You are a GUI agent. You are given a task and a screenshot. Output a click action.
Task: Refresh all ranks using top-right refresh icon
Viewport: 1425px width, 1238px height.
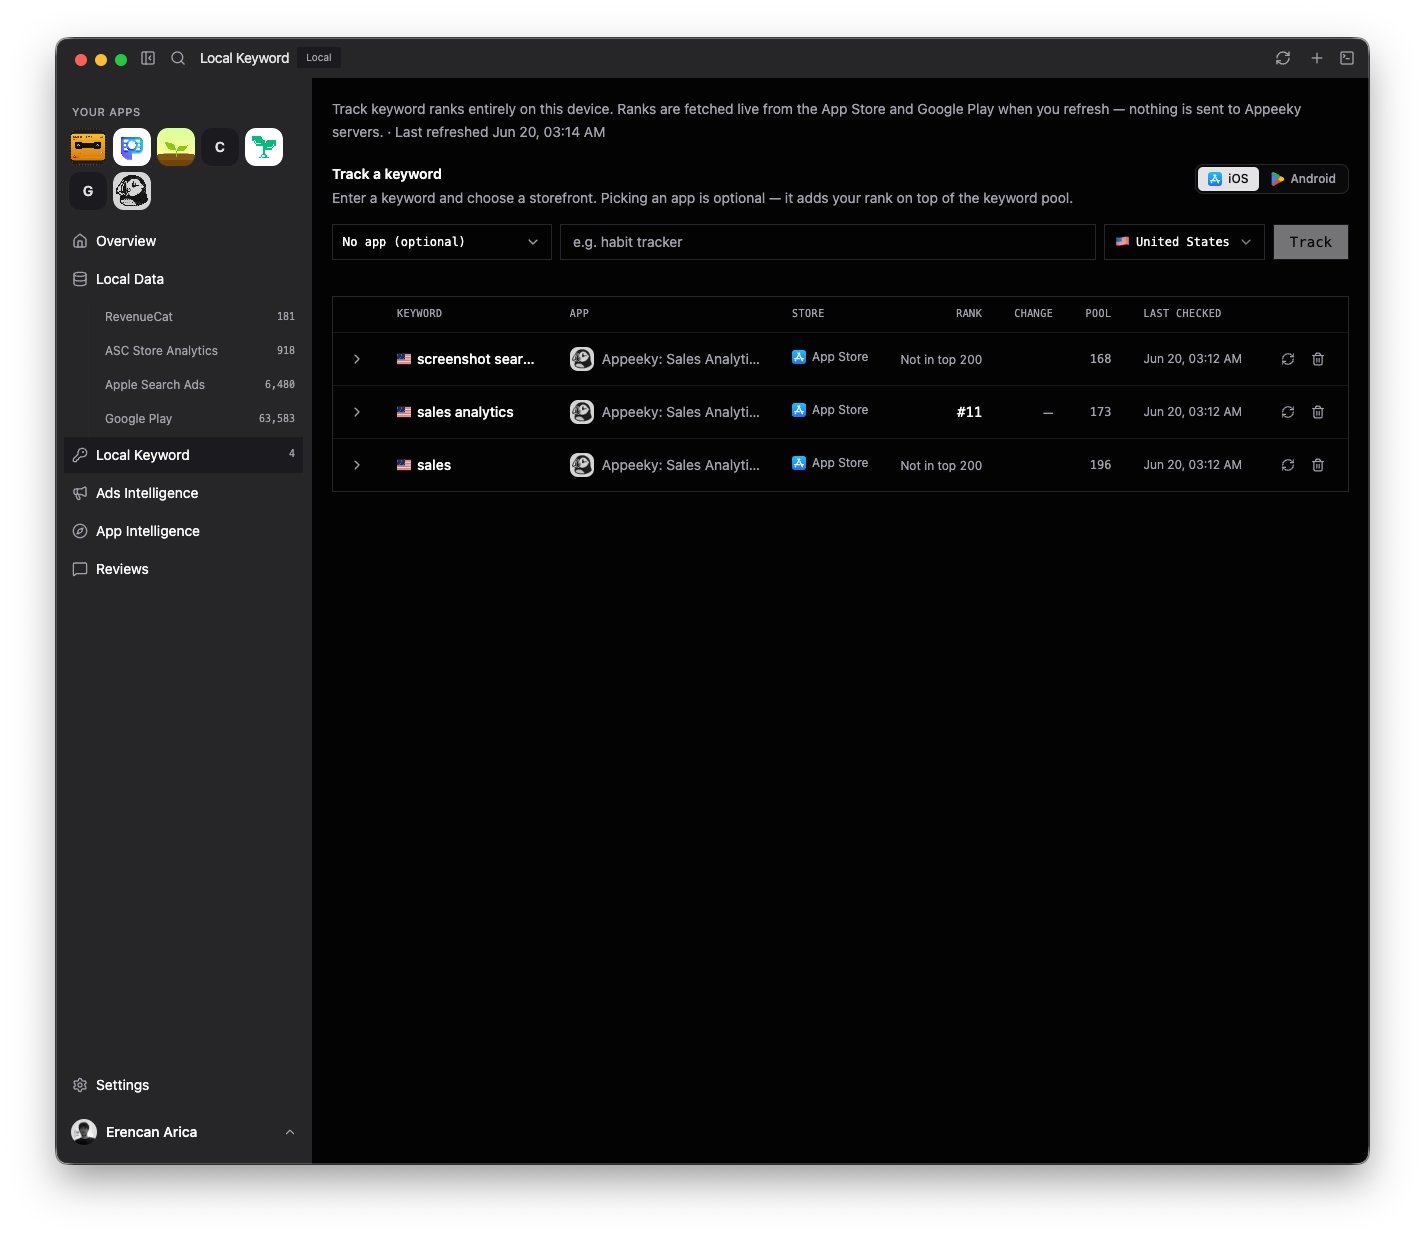(1283, 58)
